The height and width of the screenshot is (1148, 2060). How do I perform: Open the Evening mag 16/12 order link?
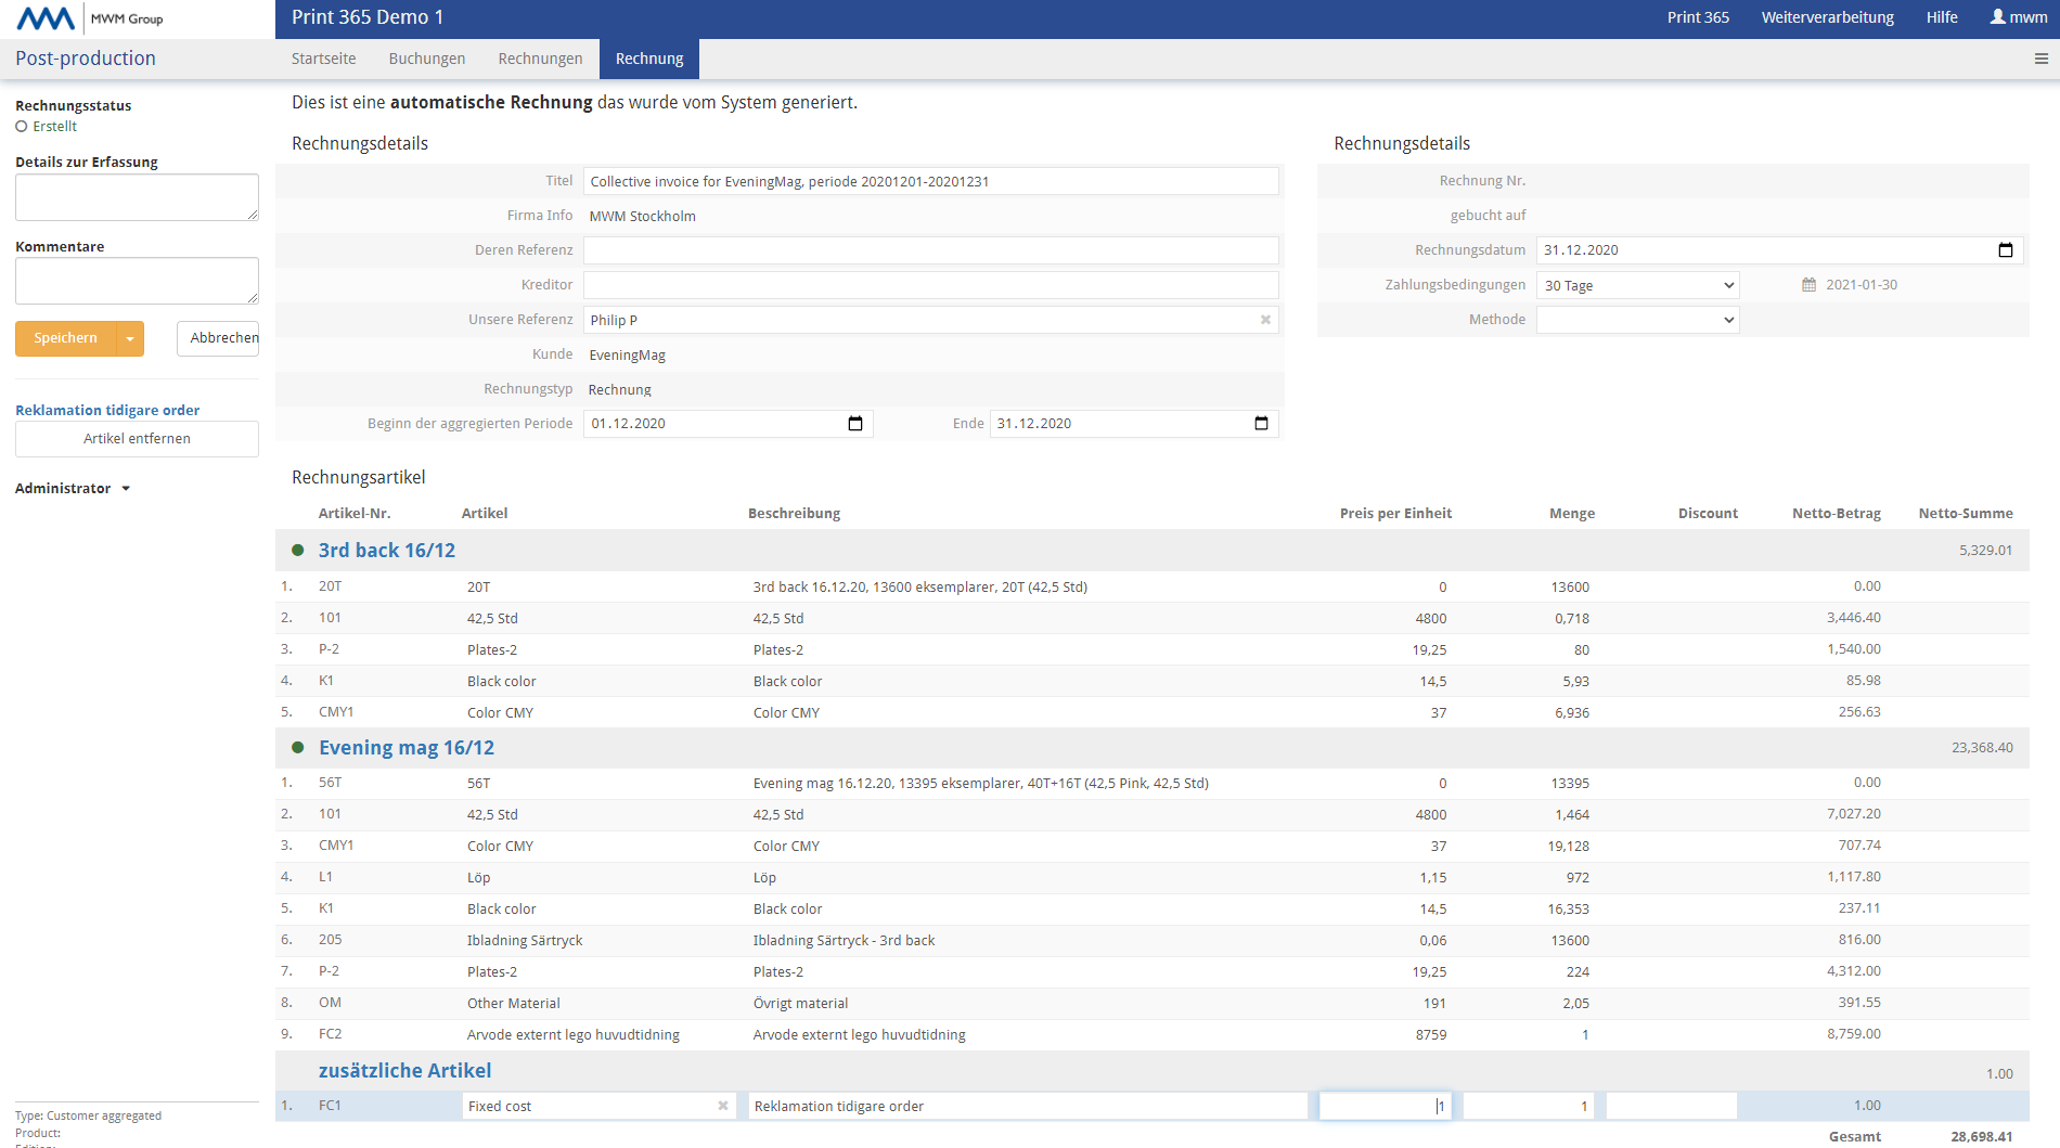[406, 747]
